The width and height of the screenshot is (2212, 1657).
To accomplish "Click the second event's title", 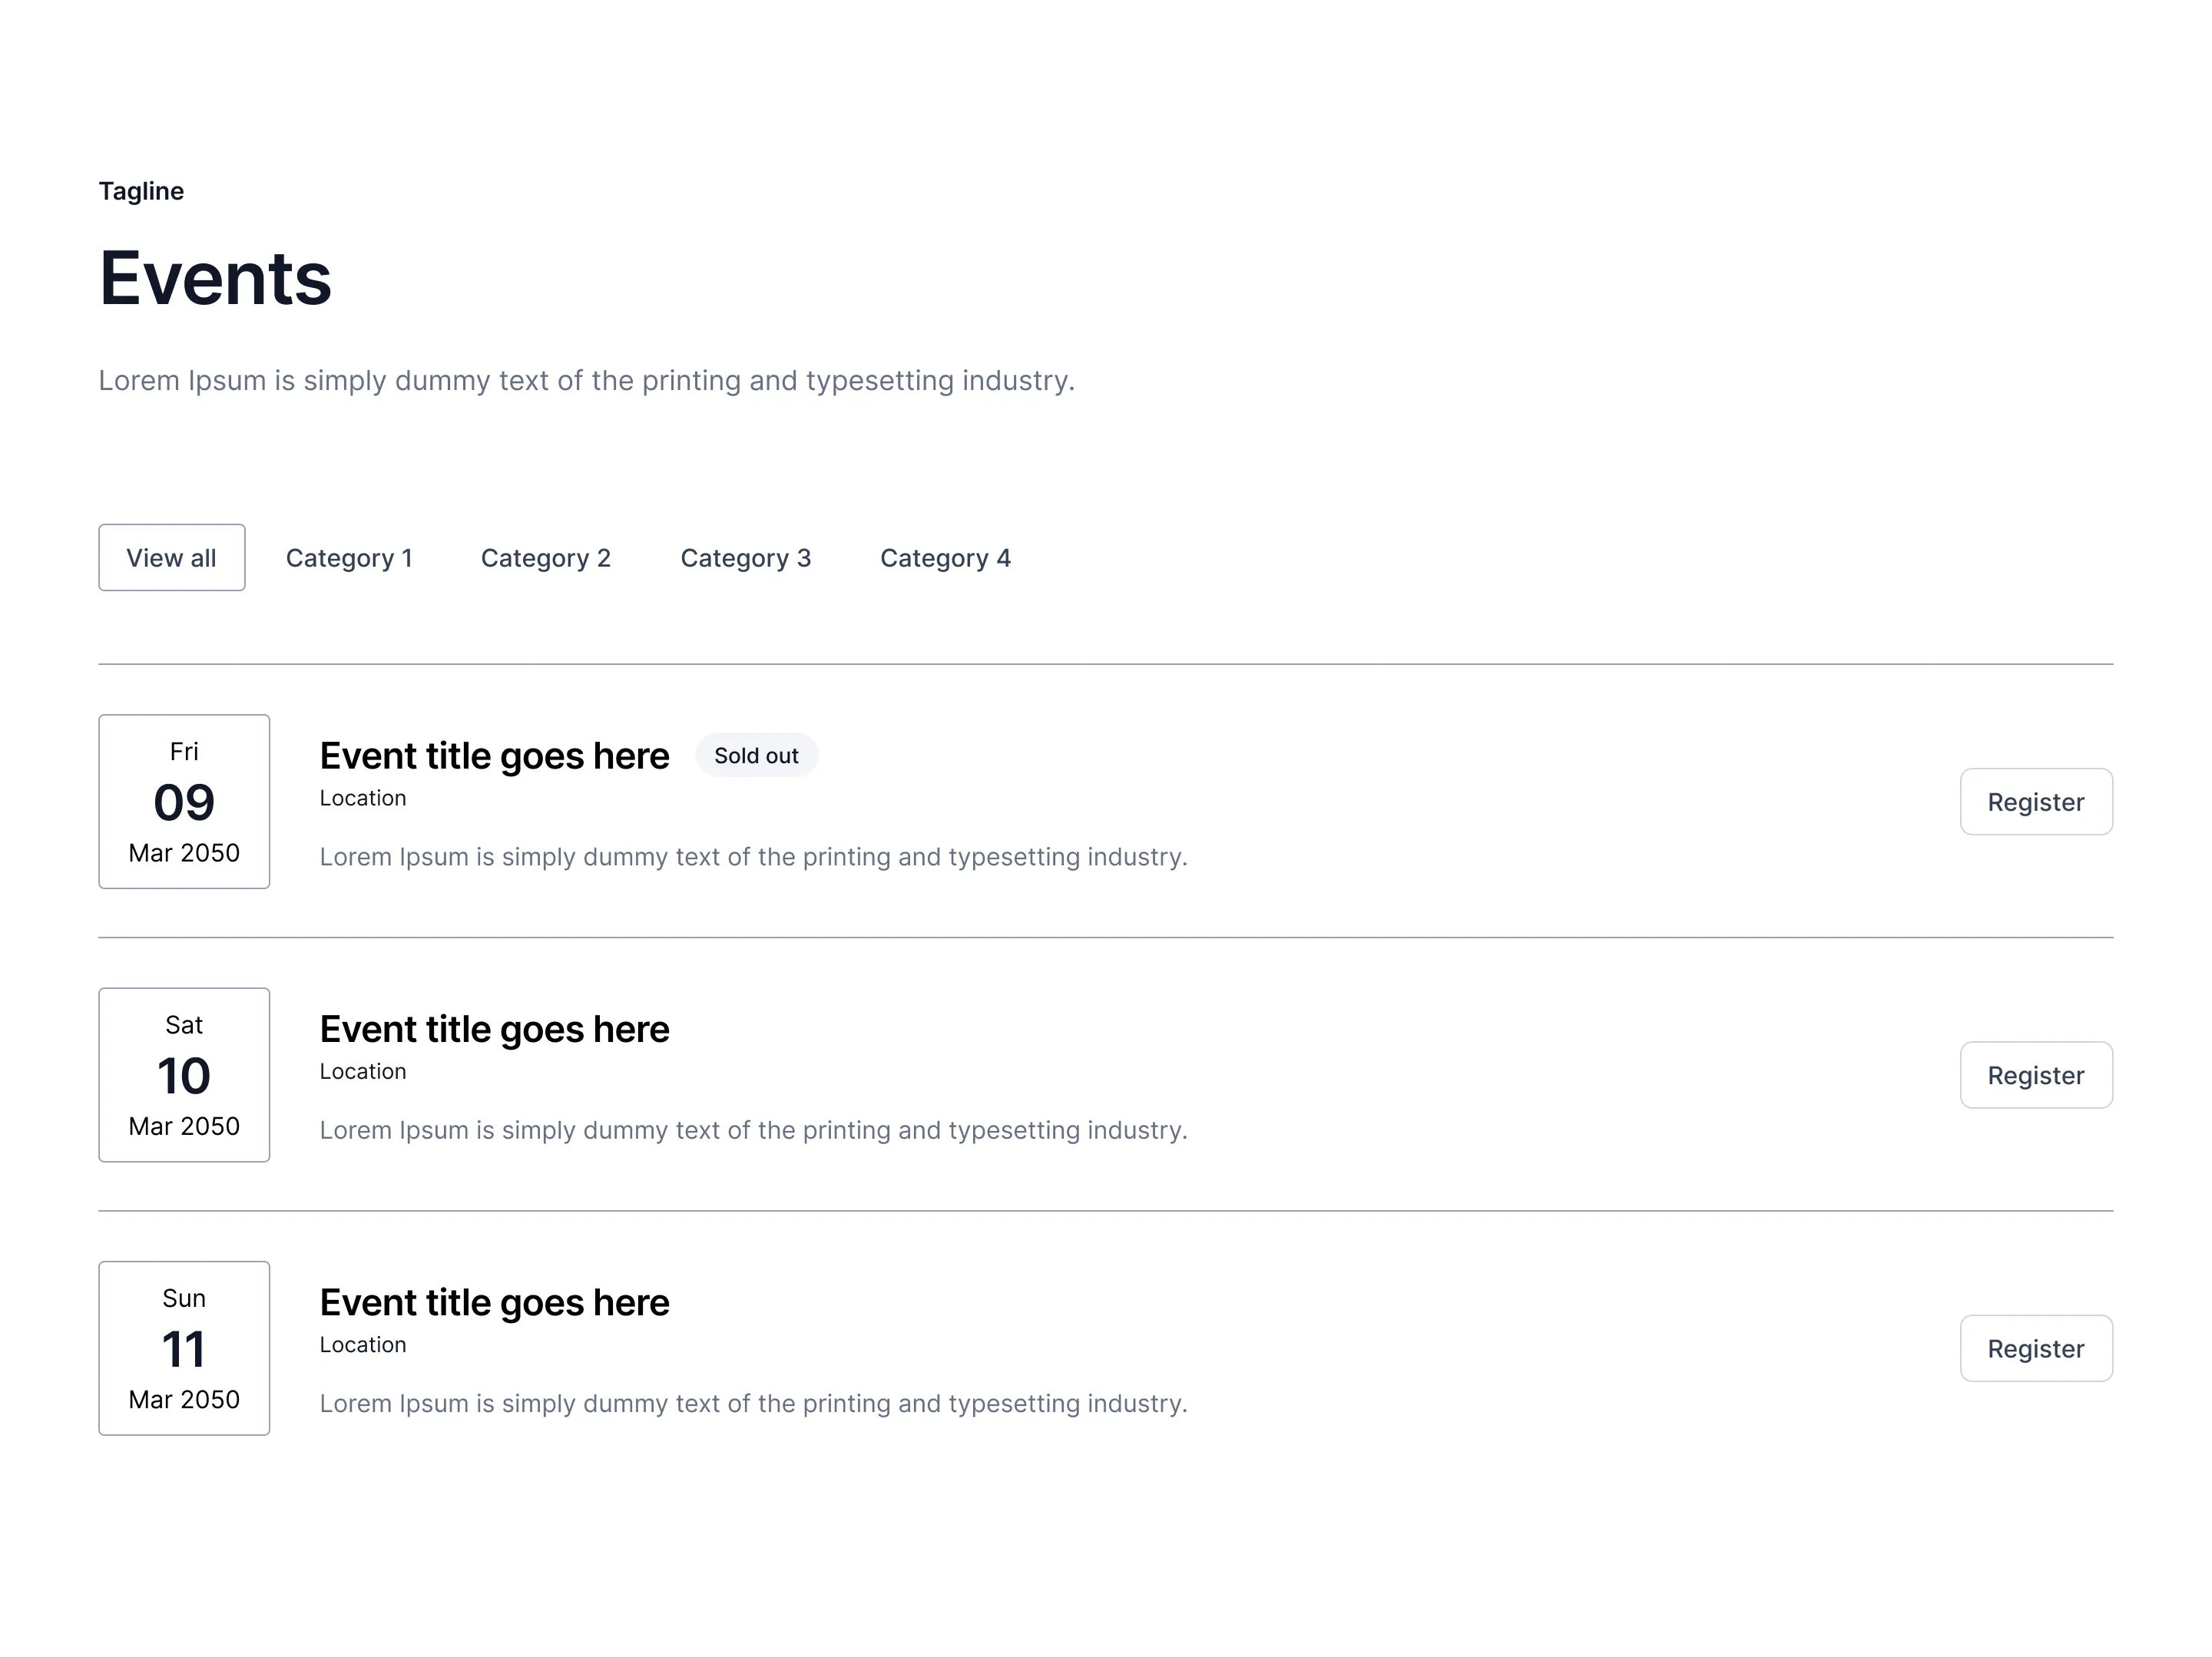I will coord(494,1028).
